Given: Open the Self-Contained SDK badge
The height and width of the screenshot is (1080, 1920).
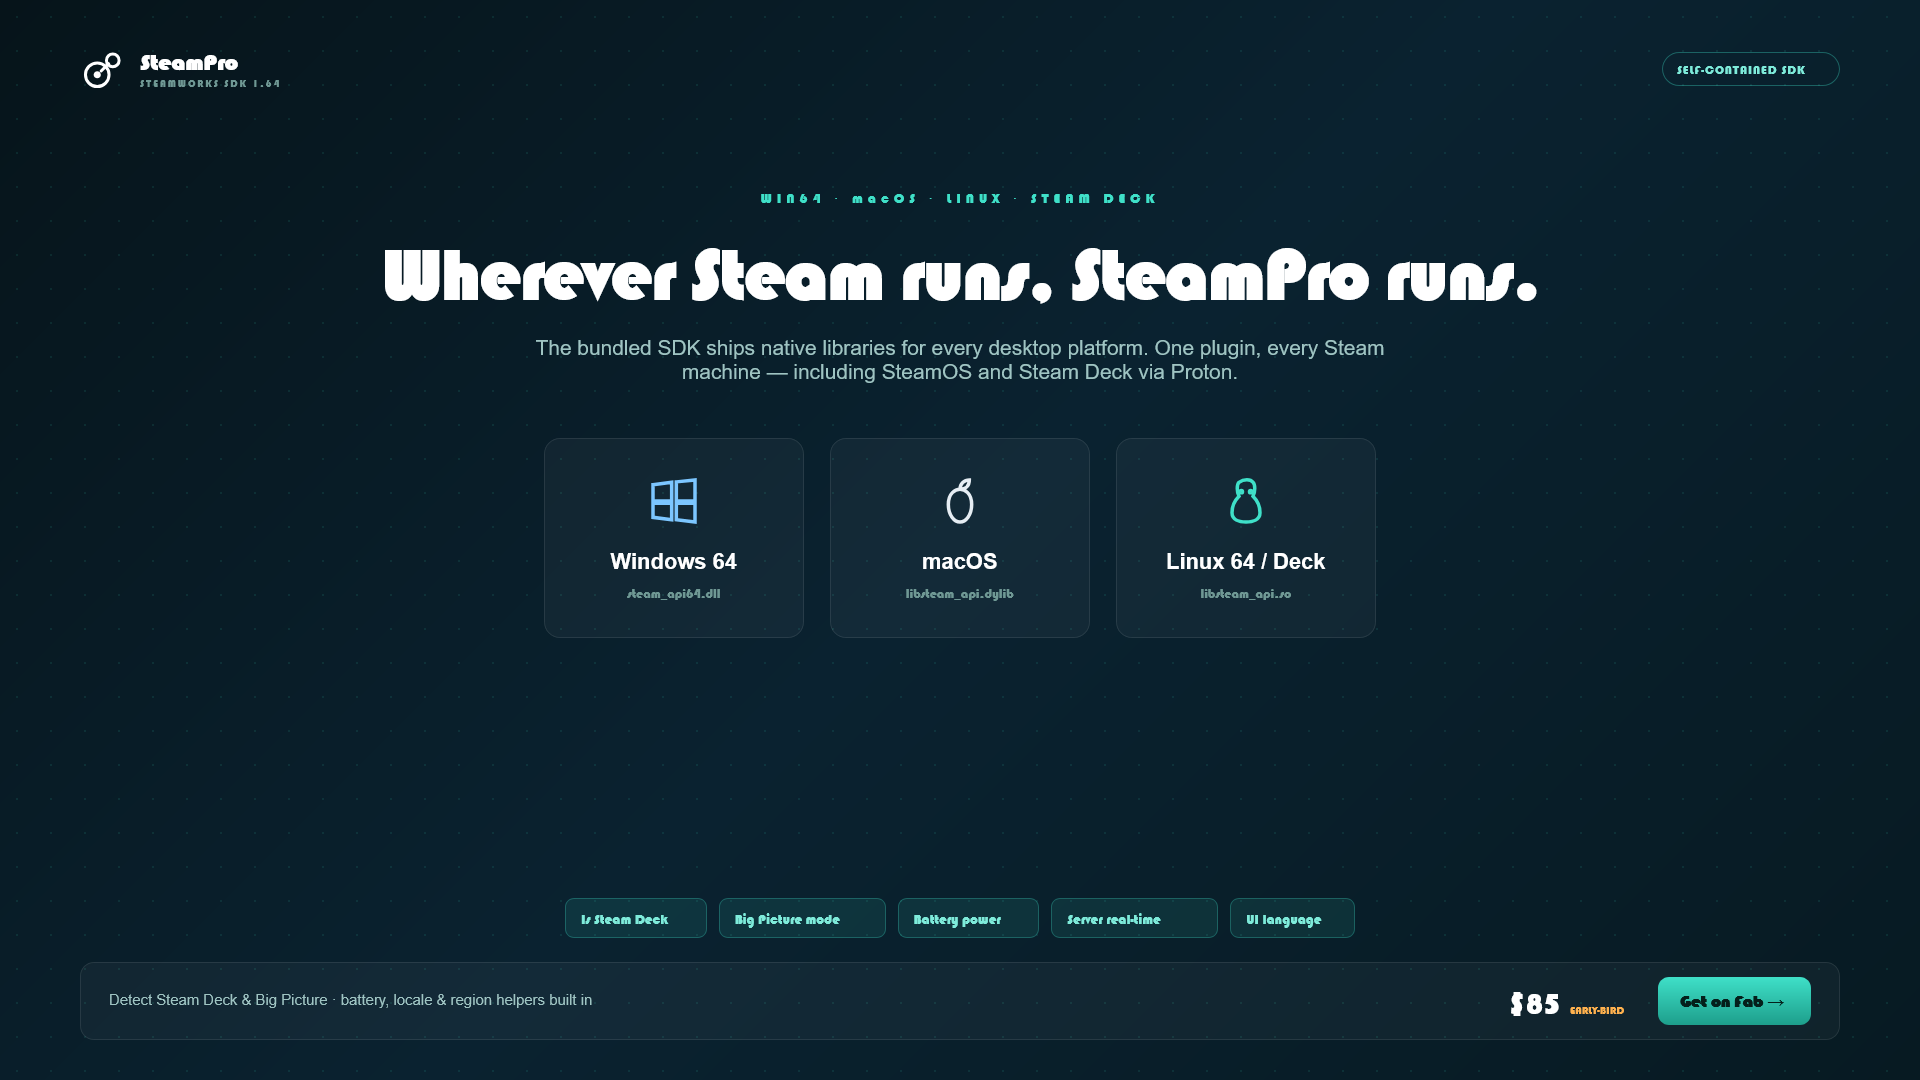Looking at the screenshot, I should [x=1750, y=69].
